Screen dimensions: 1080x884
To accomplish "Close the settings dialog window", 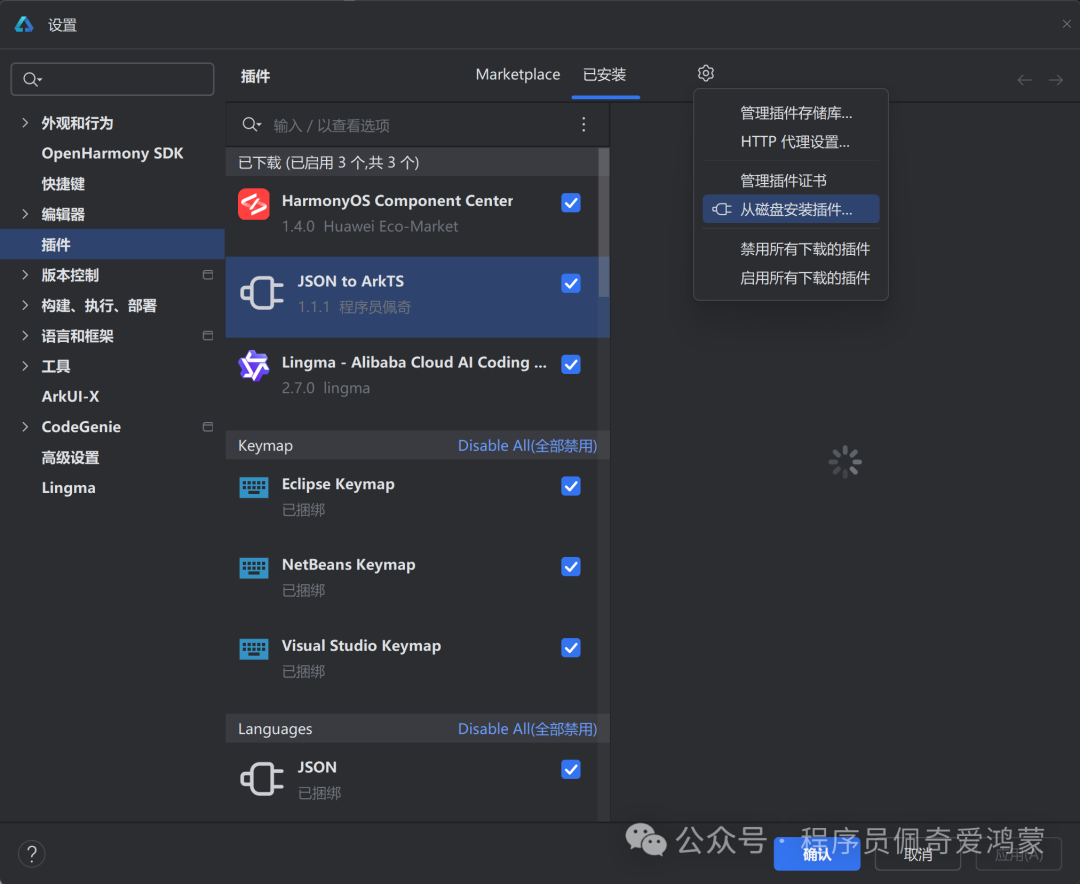I will pos(1066,24).
